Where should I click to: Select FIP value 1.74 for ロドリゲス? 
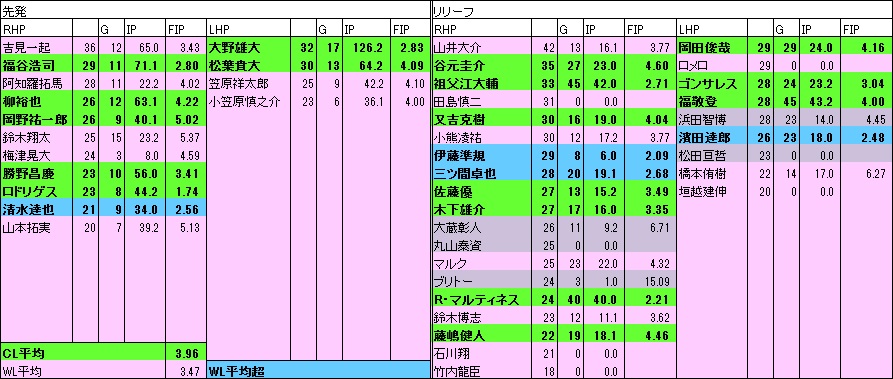pos(186,191)
